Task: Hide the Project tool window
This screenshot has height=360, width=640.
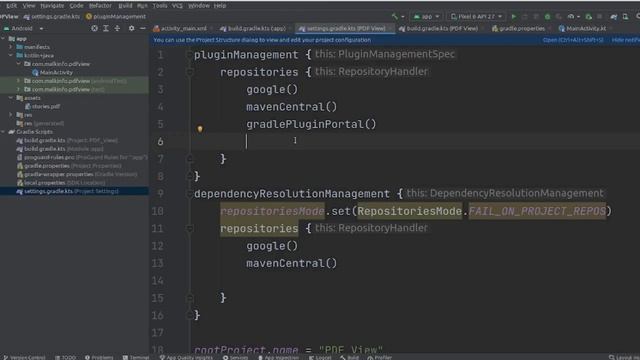Action: pos(142,29)
